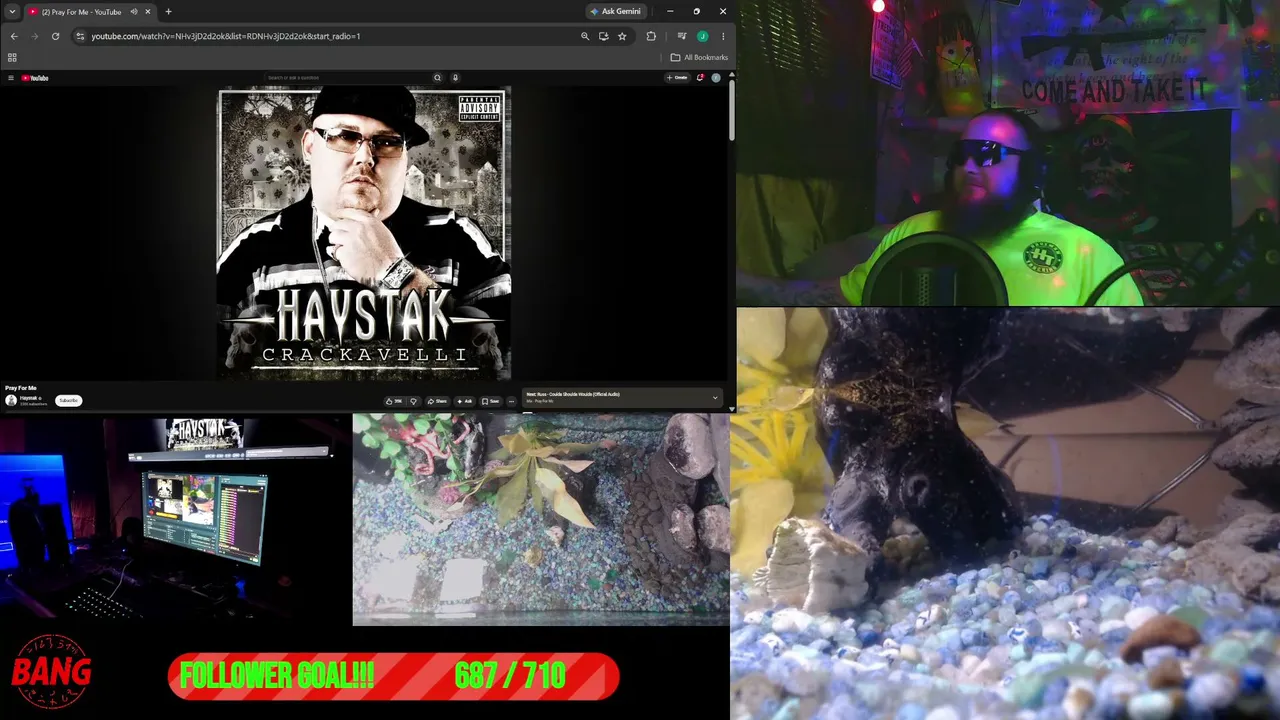Click the BANG logo on the overlay
Viewport: 1280px width, 720px height.
[52, 672]
